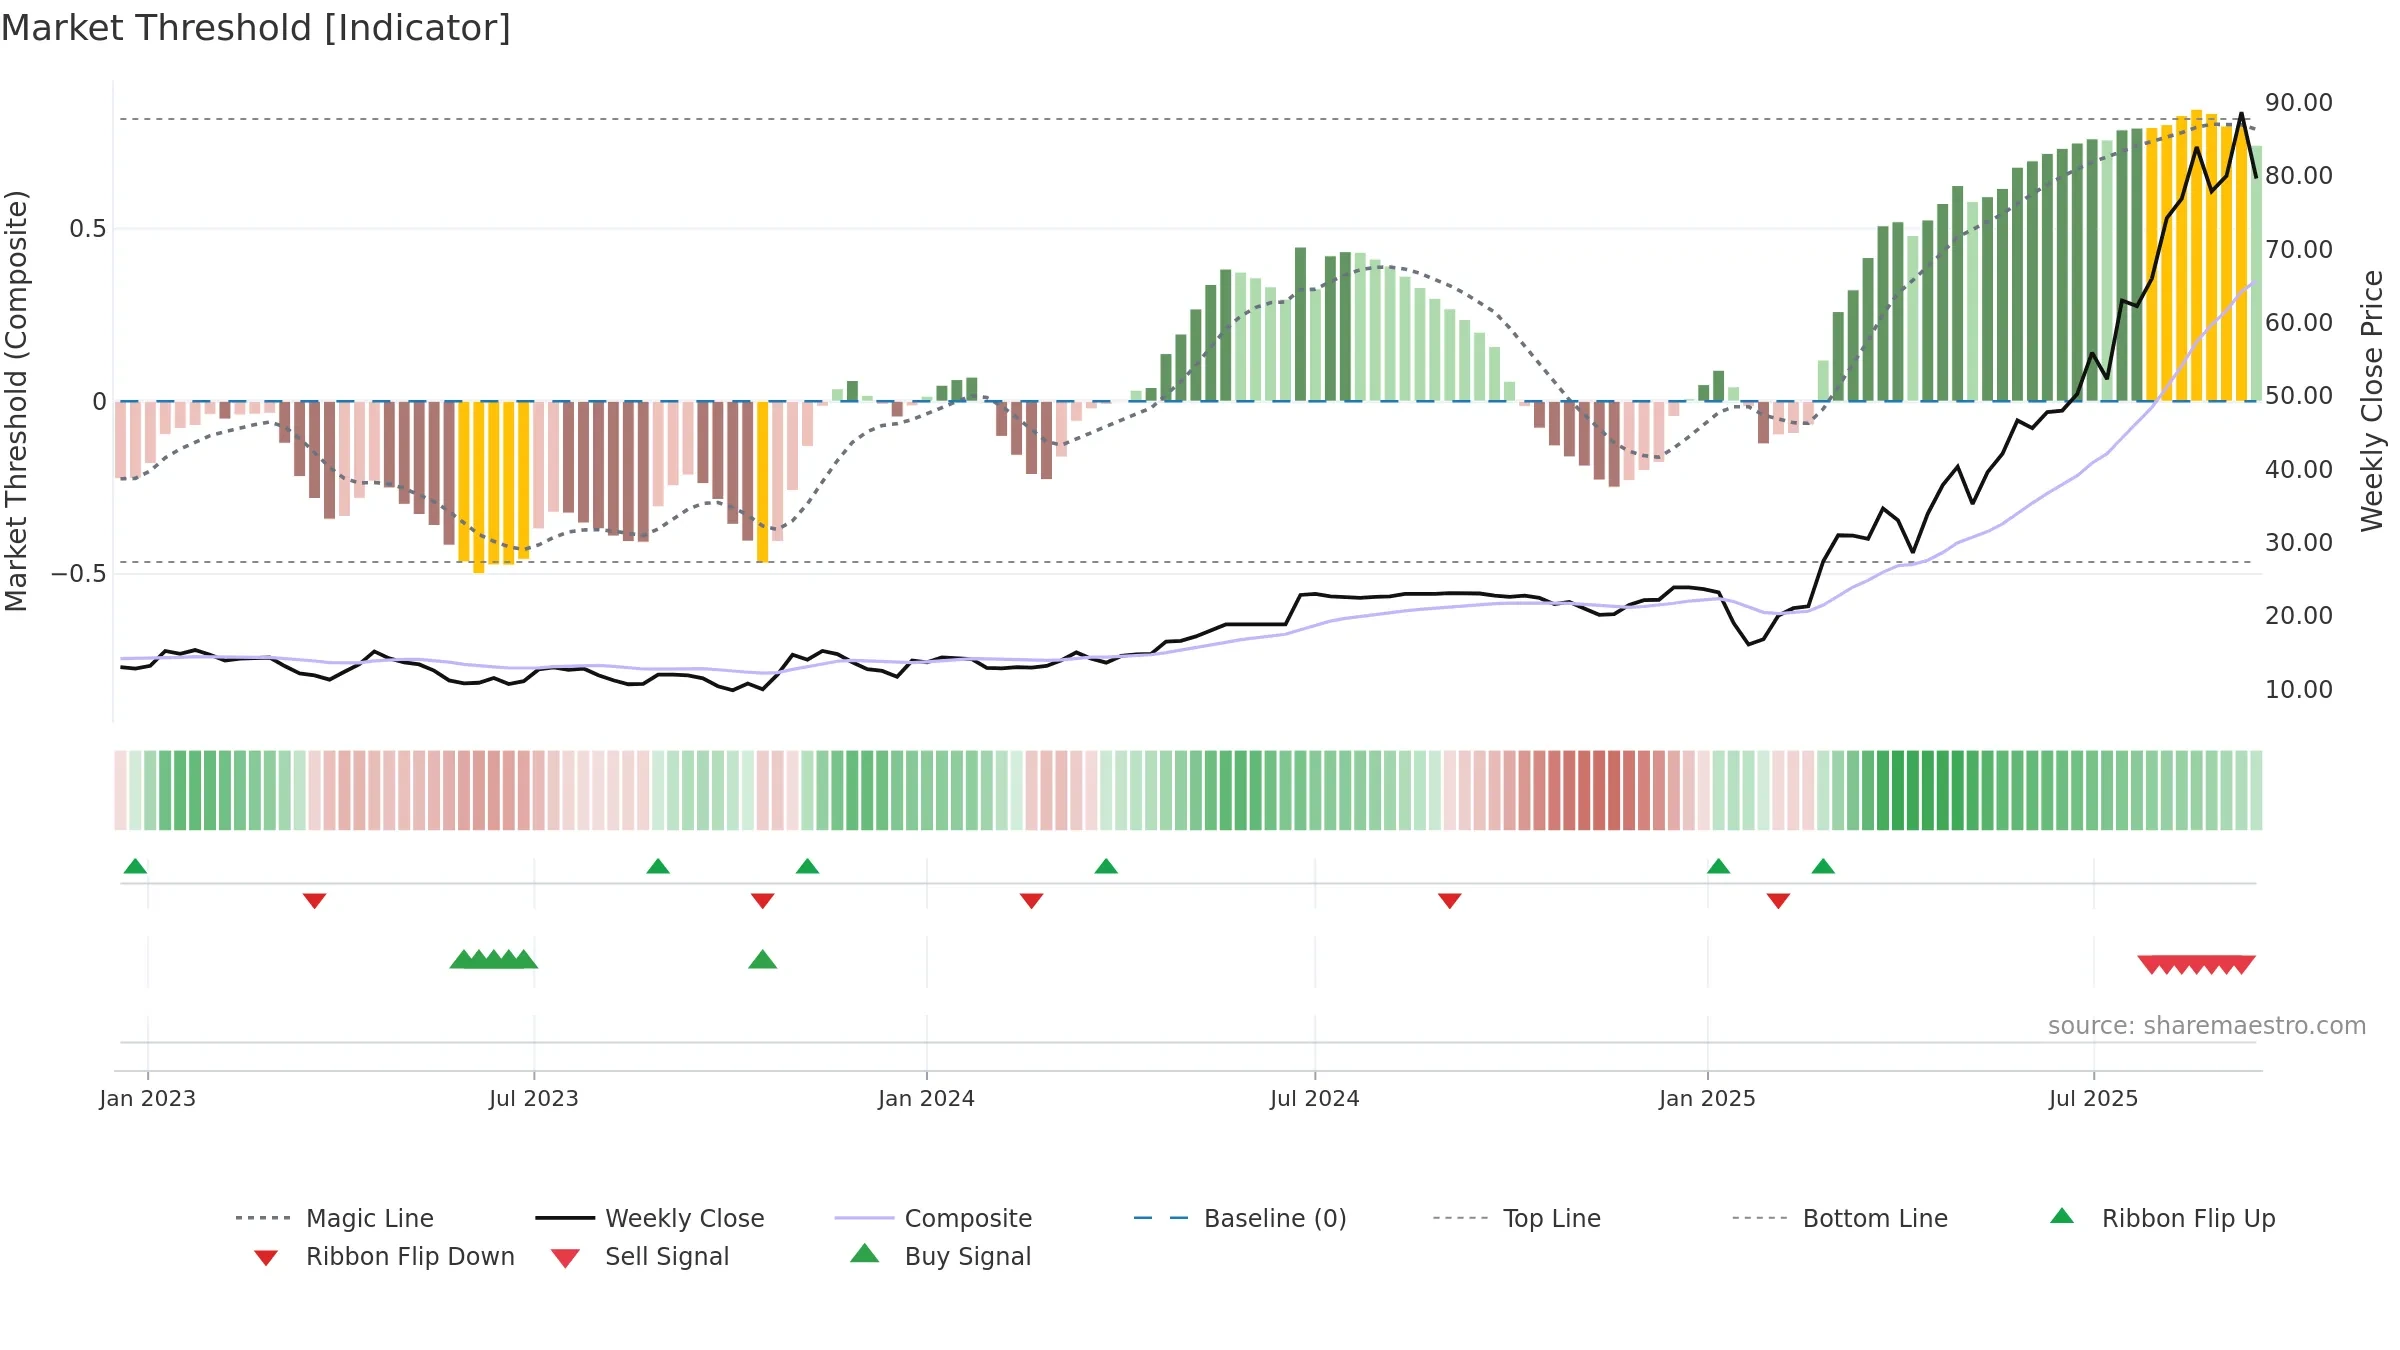This screenshot has height=1350, width=2400.
Task: Click the 0.5 left axis tick label
Action: coord(88,229)
